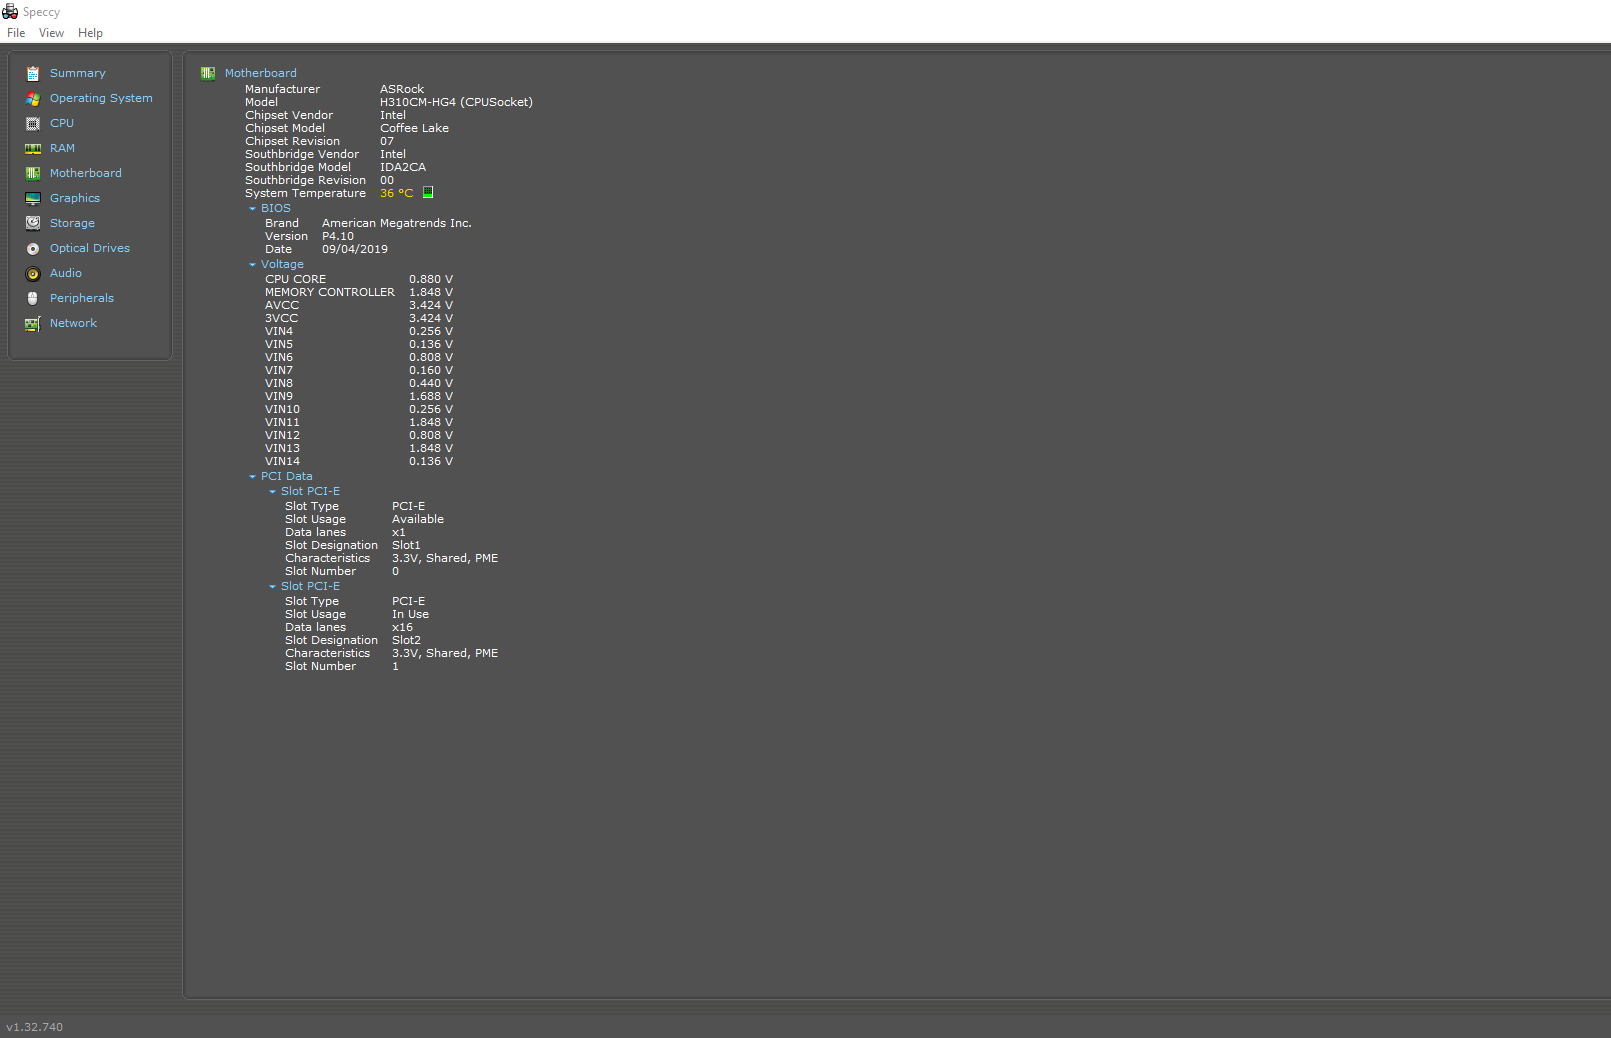This screenshot has height=1038, width=1611.
Task: Click the Voltage heading label
Action: point(282,264)
